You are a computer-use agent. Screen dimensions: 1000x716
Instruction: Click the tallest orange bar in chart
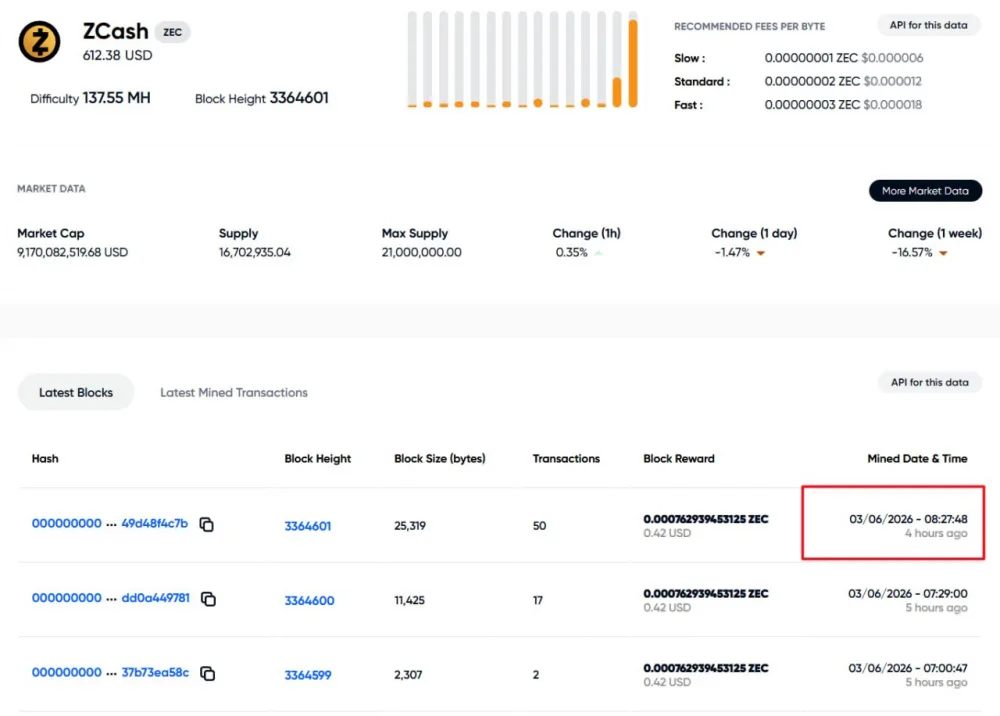point(633,62)
